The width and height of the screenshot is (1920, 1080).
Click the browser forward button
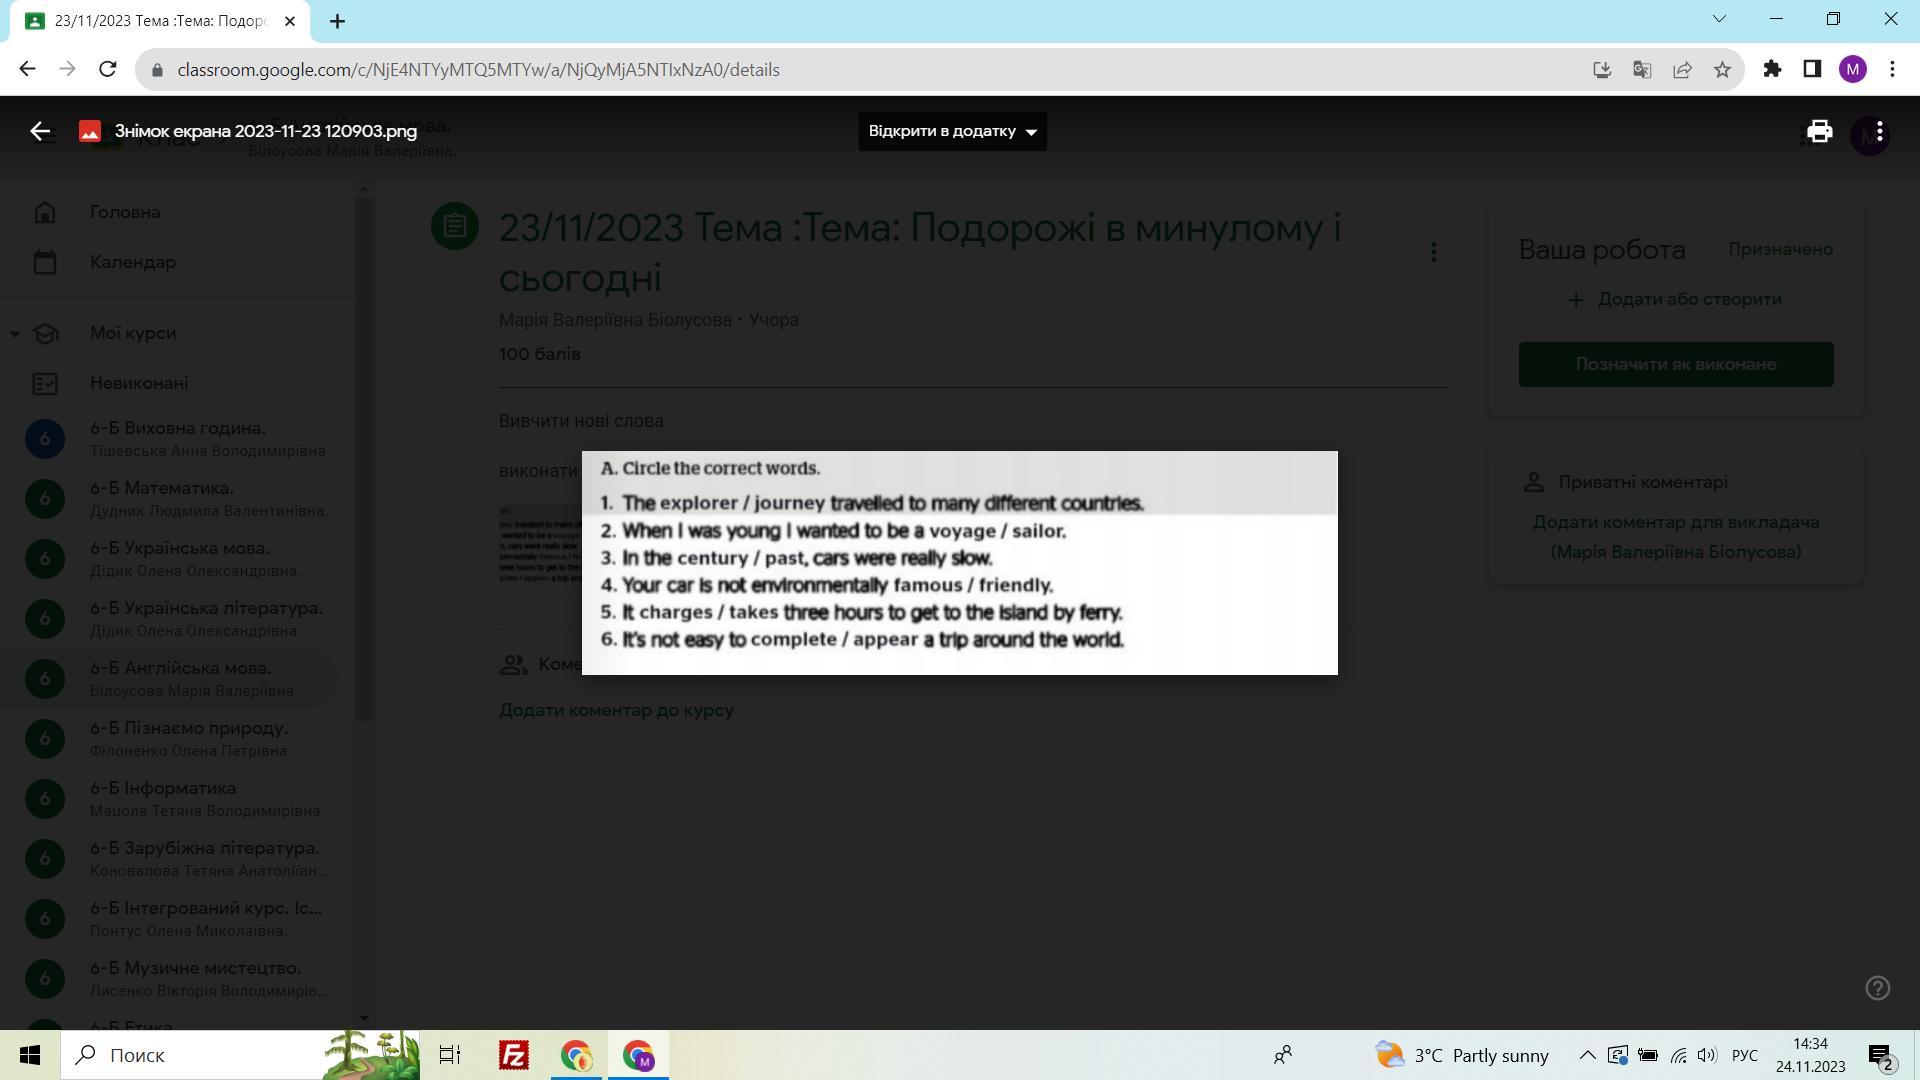pos(67,69)
